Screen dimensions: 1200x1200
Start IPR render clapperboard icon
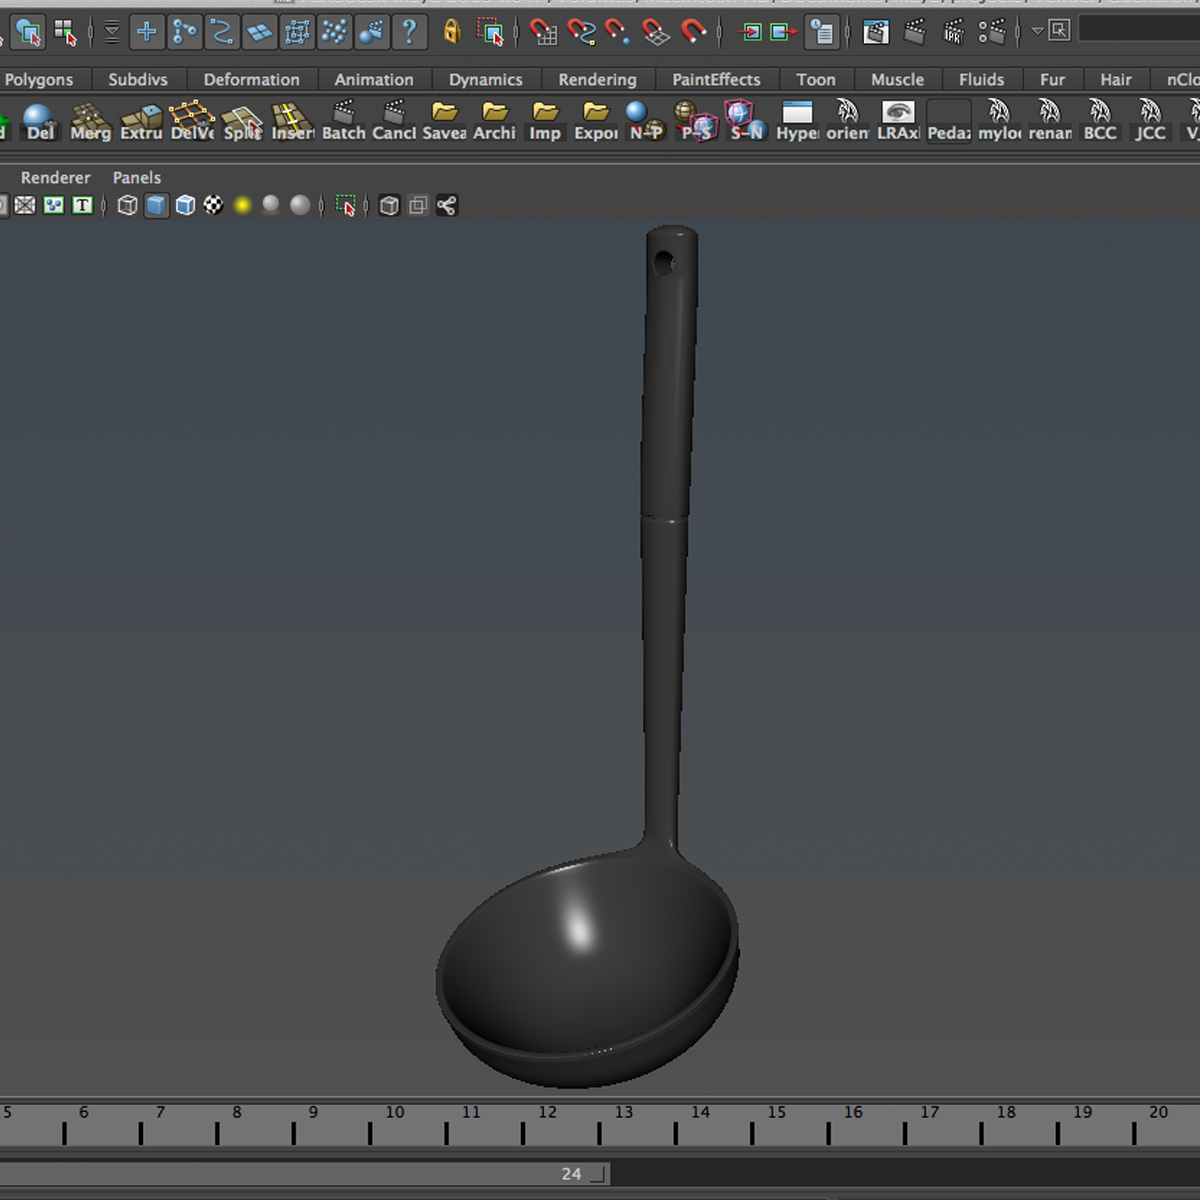click(x=953, y=32)
